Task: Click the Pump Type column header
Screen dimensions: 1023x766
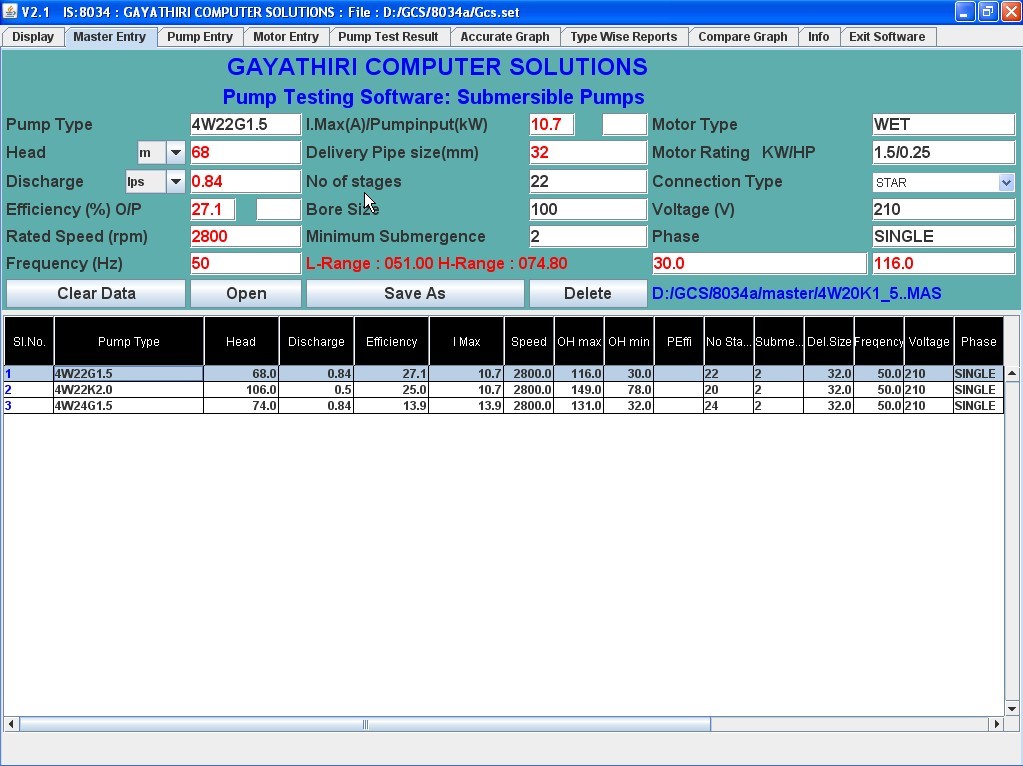Action: [x=129, y=341]
